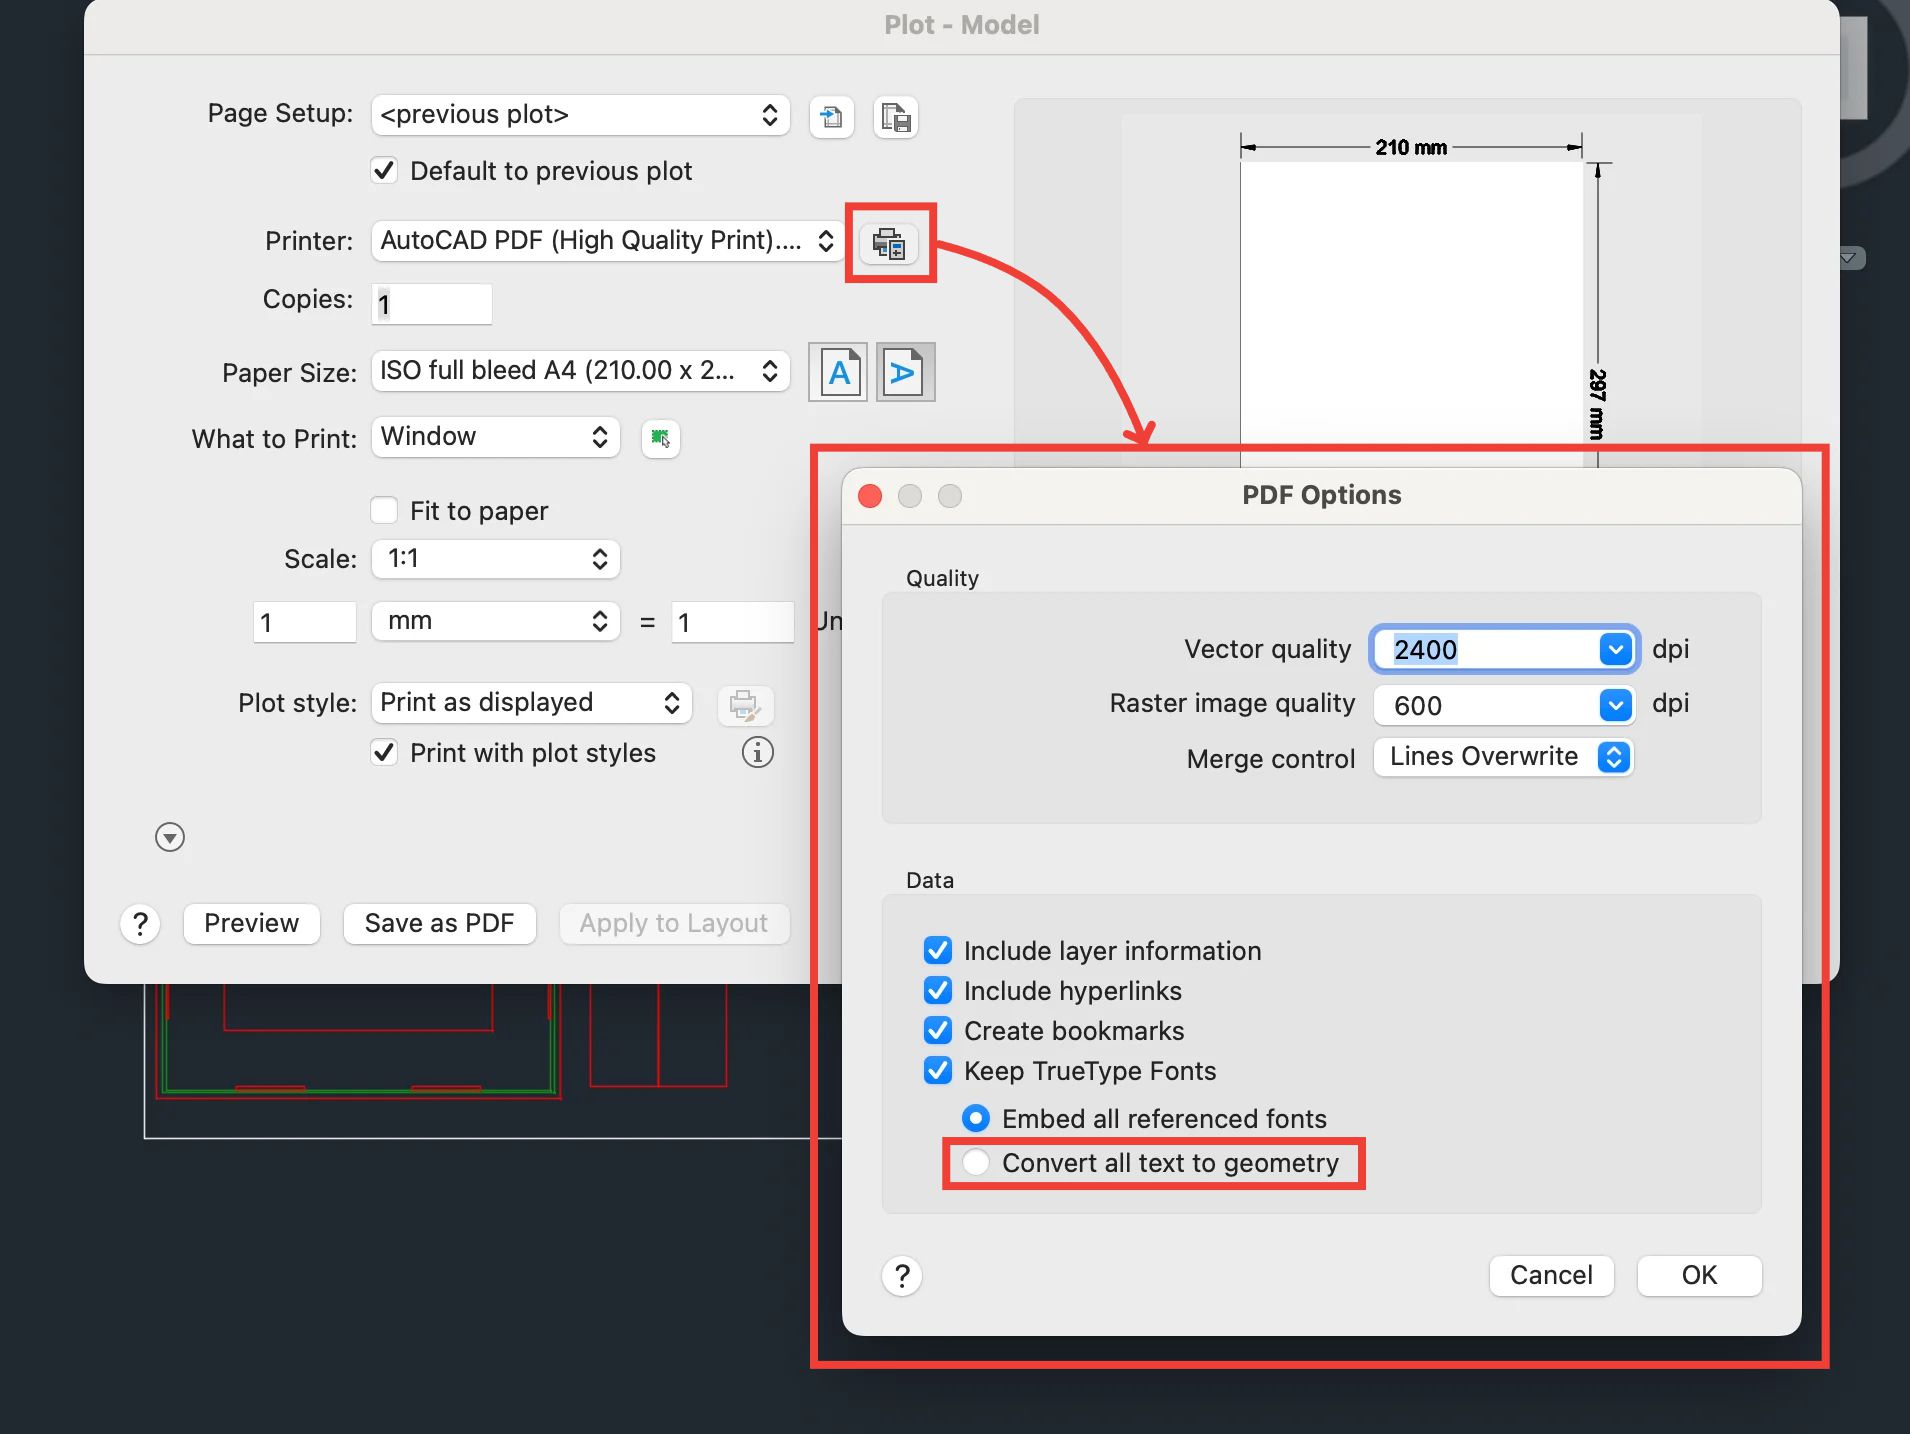Select Embed all referenced fonts radio
Image resolution: width=1910 pixels, height=1434 pixels.
click(976, 1118)
